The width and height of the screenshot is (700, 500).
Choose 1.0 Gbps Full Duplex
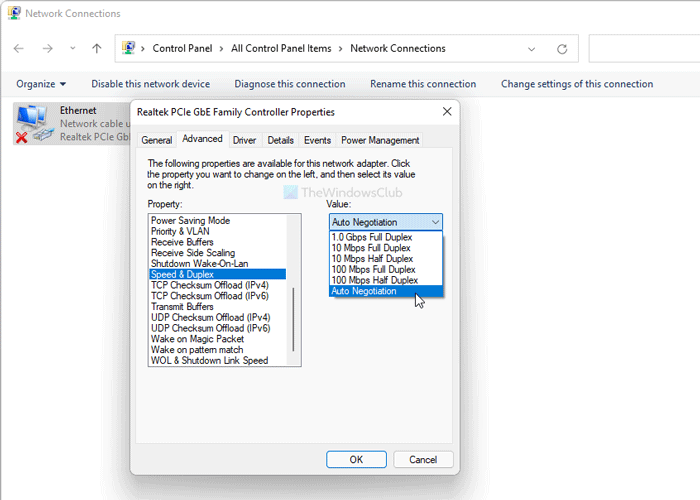386,237
